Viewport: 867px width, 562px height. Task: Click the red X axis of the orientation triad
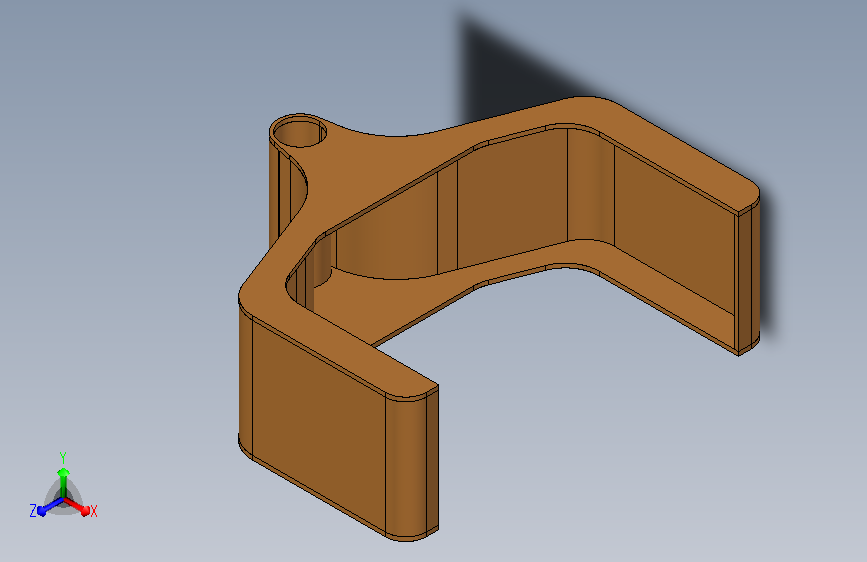click(x=77, y=507)
